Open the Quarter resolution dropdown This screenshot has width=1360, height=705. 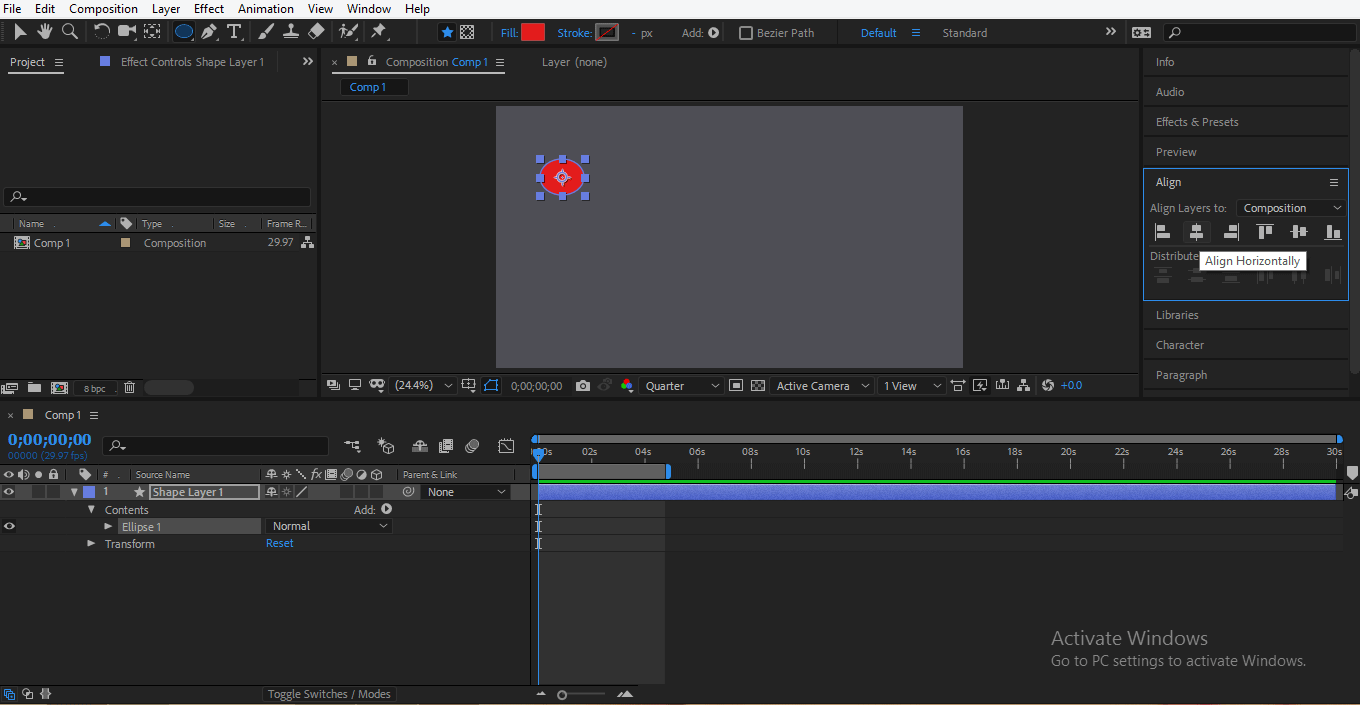681,386
